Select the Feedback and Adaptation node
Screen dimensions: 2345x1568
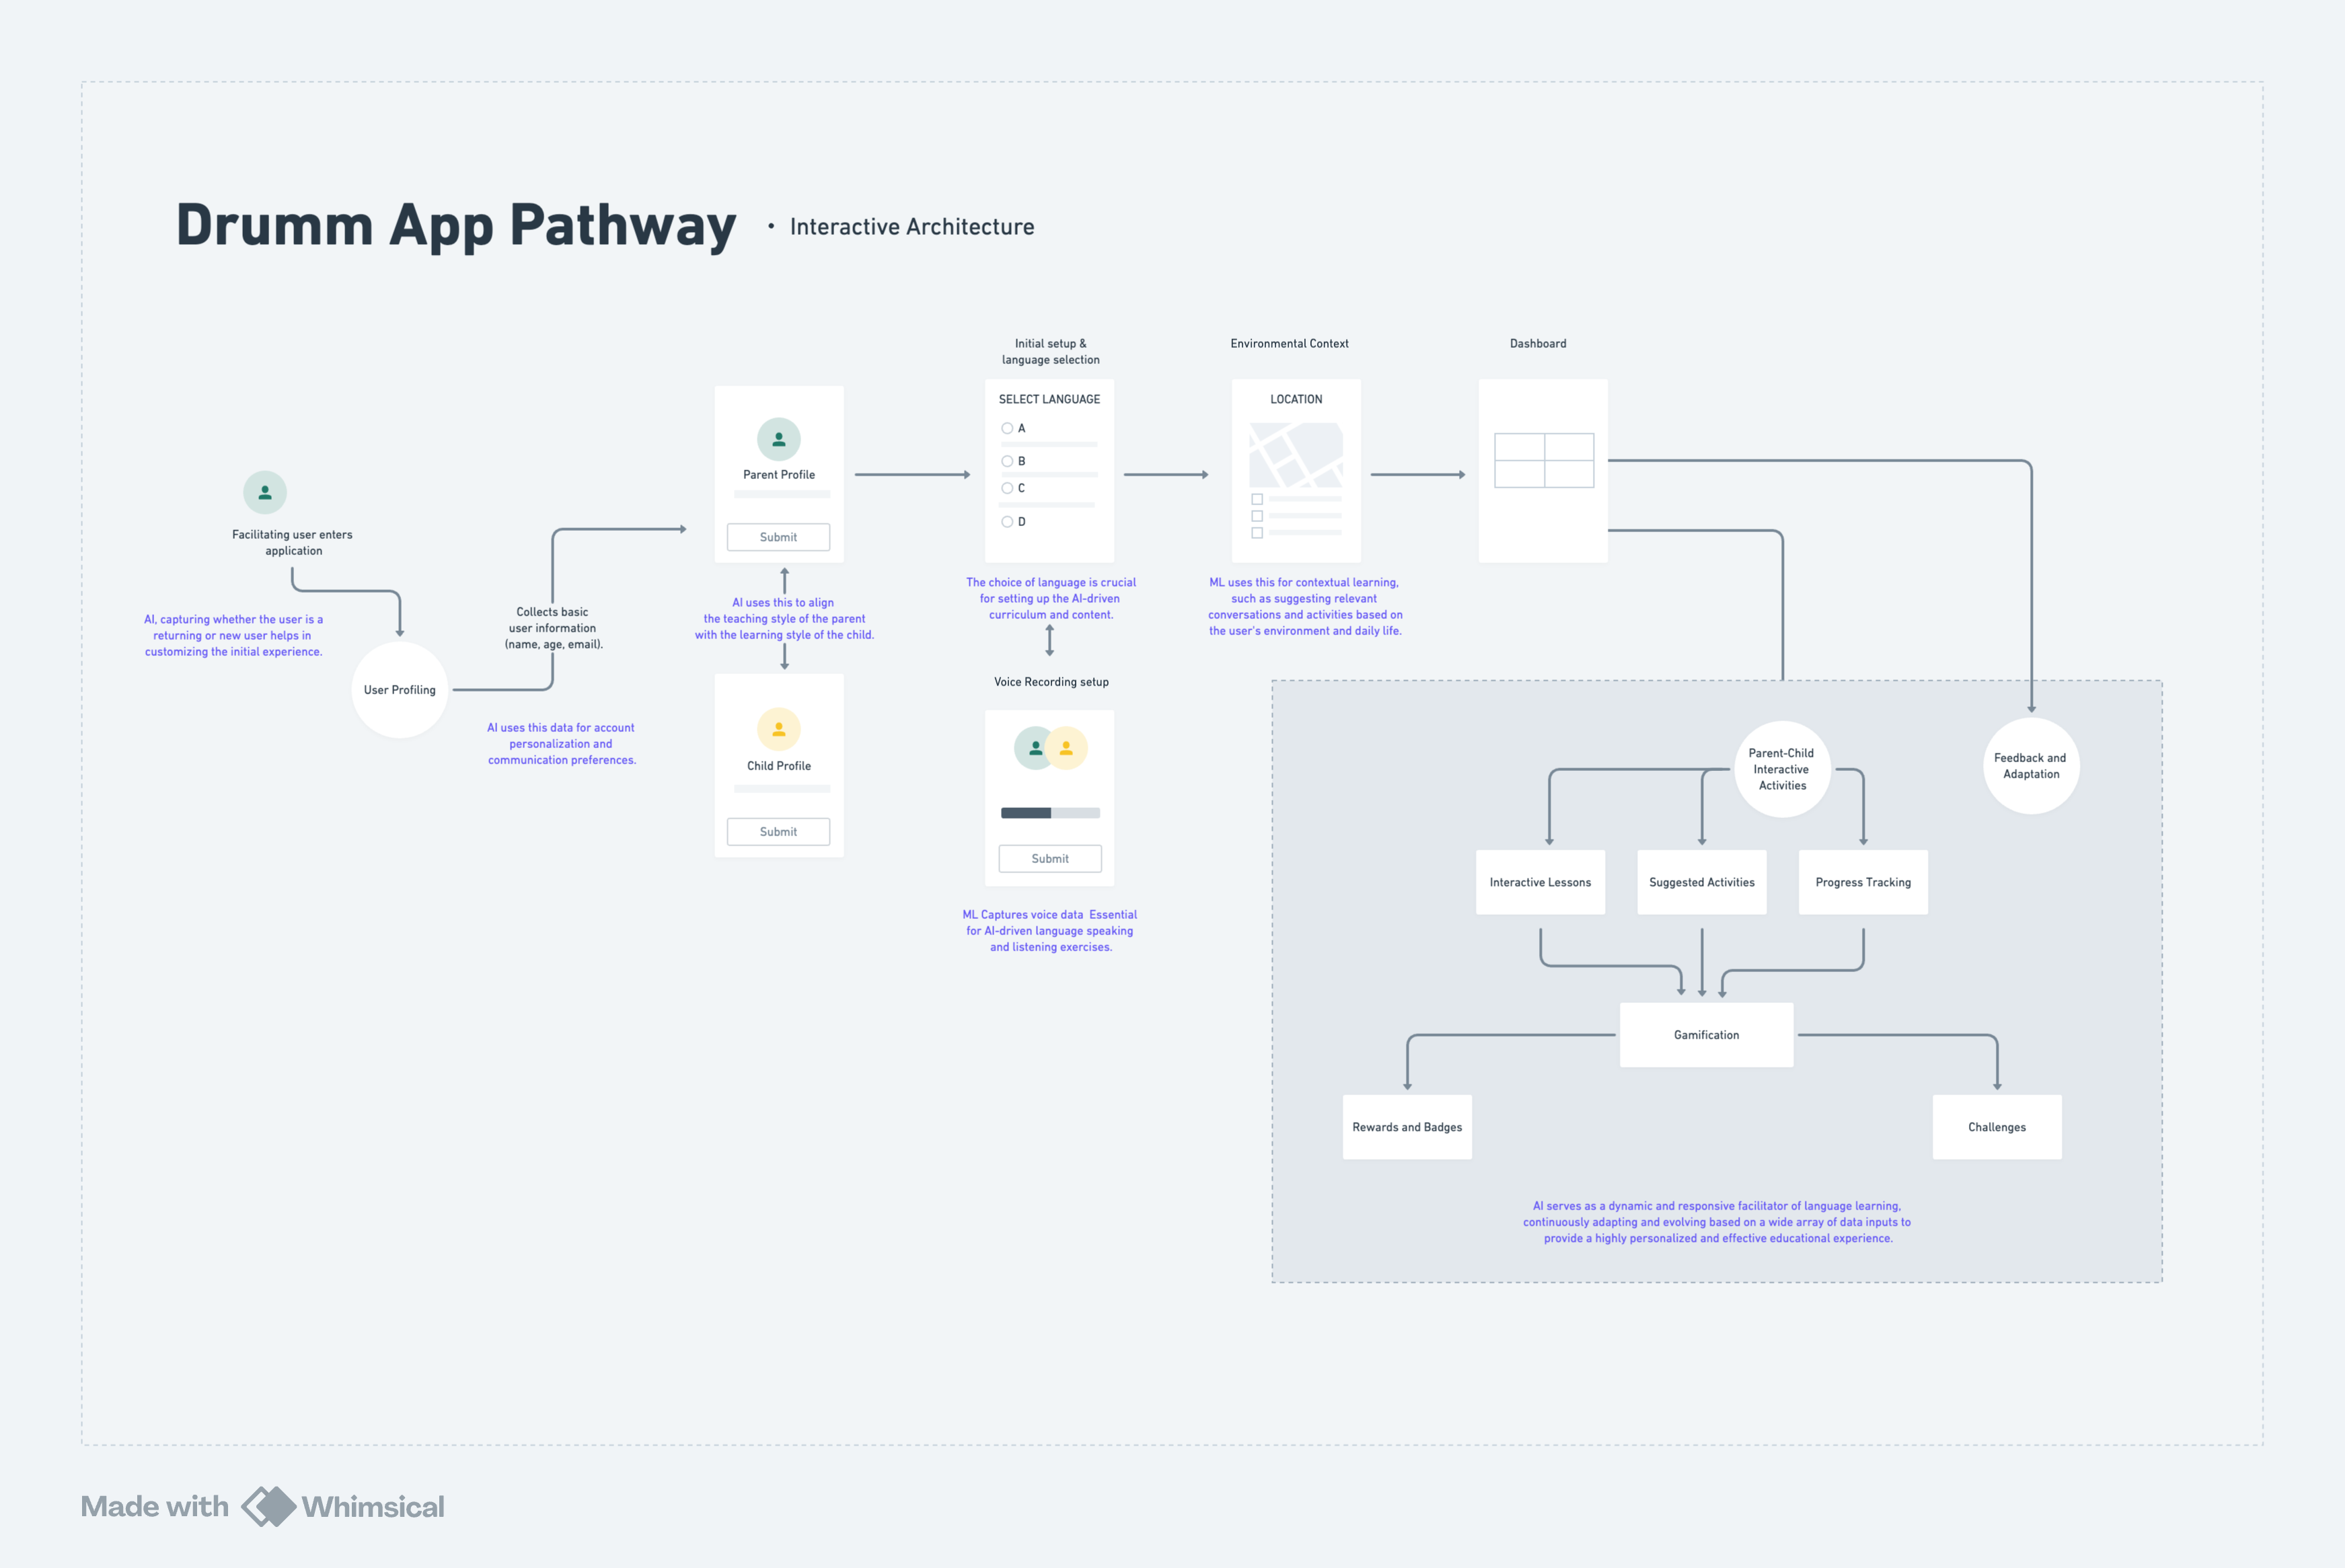(x=2031, y=766)
